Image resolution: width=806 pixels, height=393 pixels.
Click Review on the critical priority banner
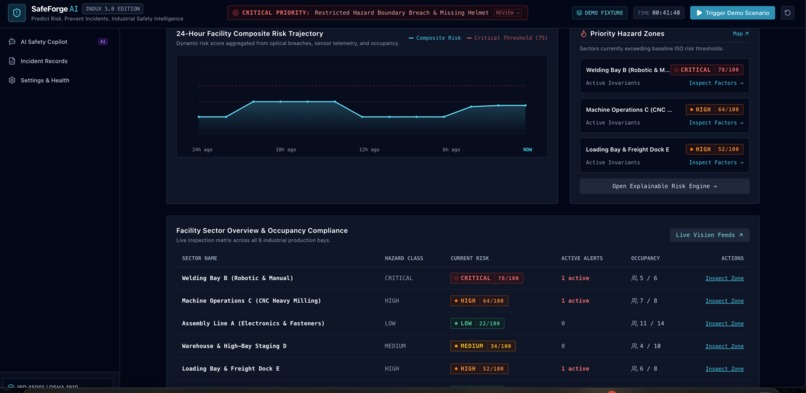(x=508, y=13)
